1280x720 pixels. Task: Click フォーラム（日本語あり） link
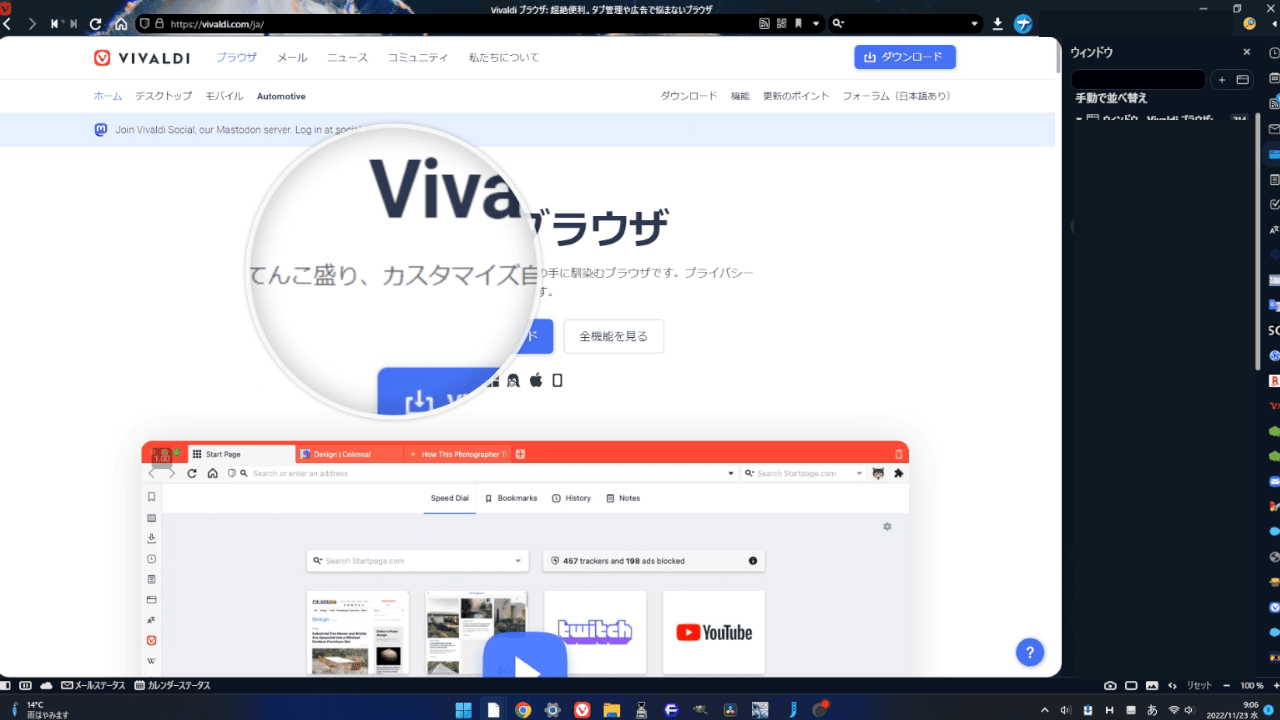pyautogui.click(x=896, y=96)
